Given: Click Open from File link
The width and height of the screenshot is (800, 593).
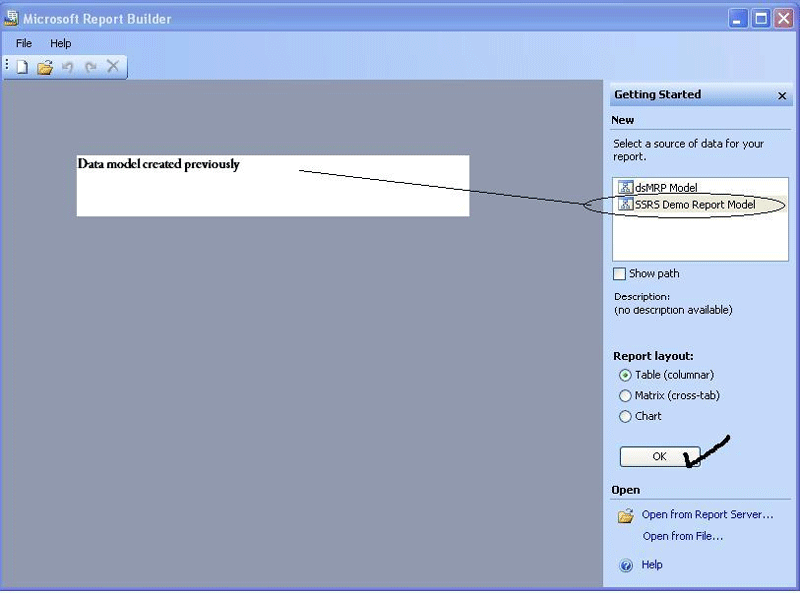Looking at the screenshot, I should [x=683, y=536].
